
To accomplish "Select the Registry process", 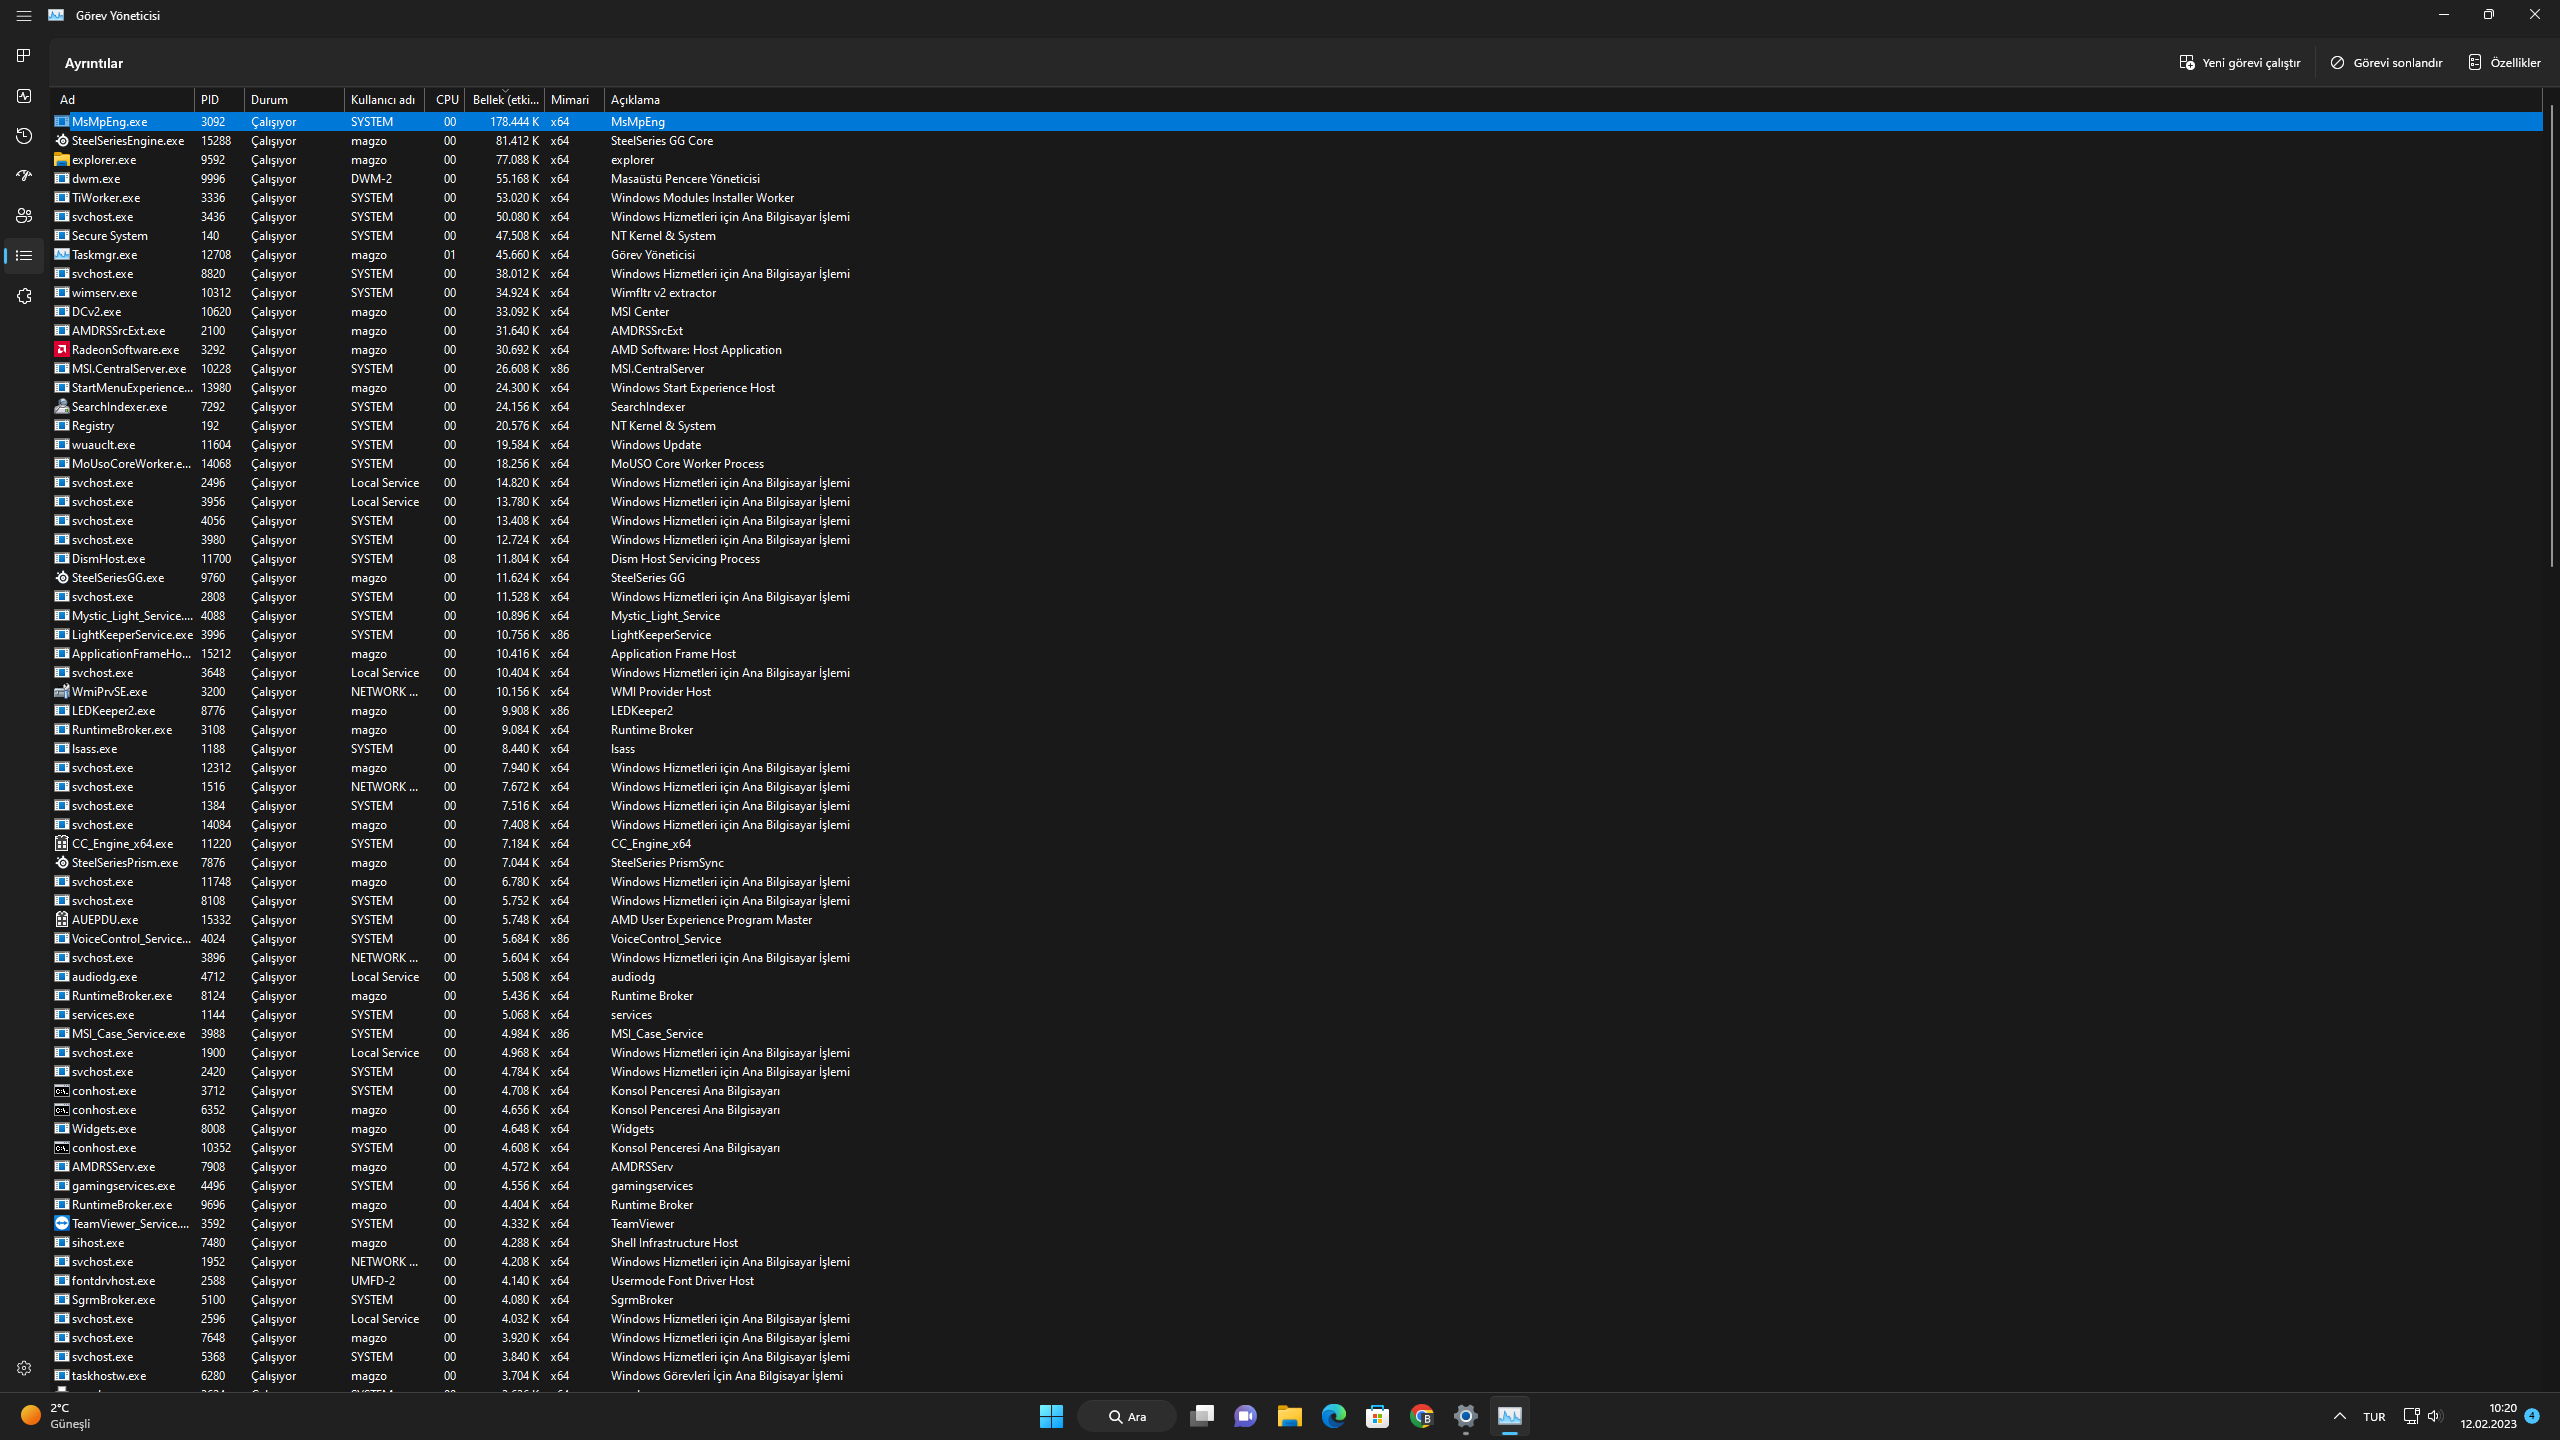I will 1297,425.
